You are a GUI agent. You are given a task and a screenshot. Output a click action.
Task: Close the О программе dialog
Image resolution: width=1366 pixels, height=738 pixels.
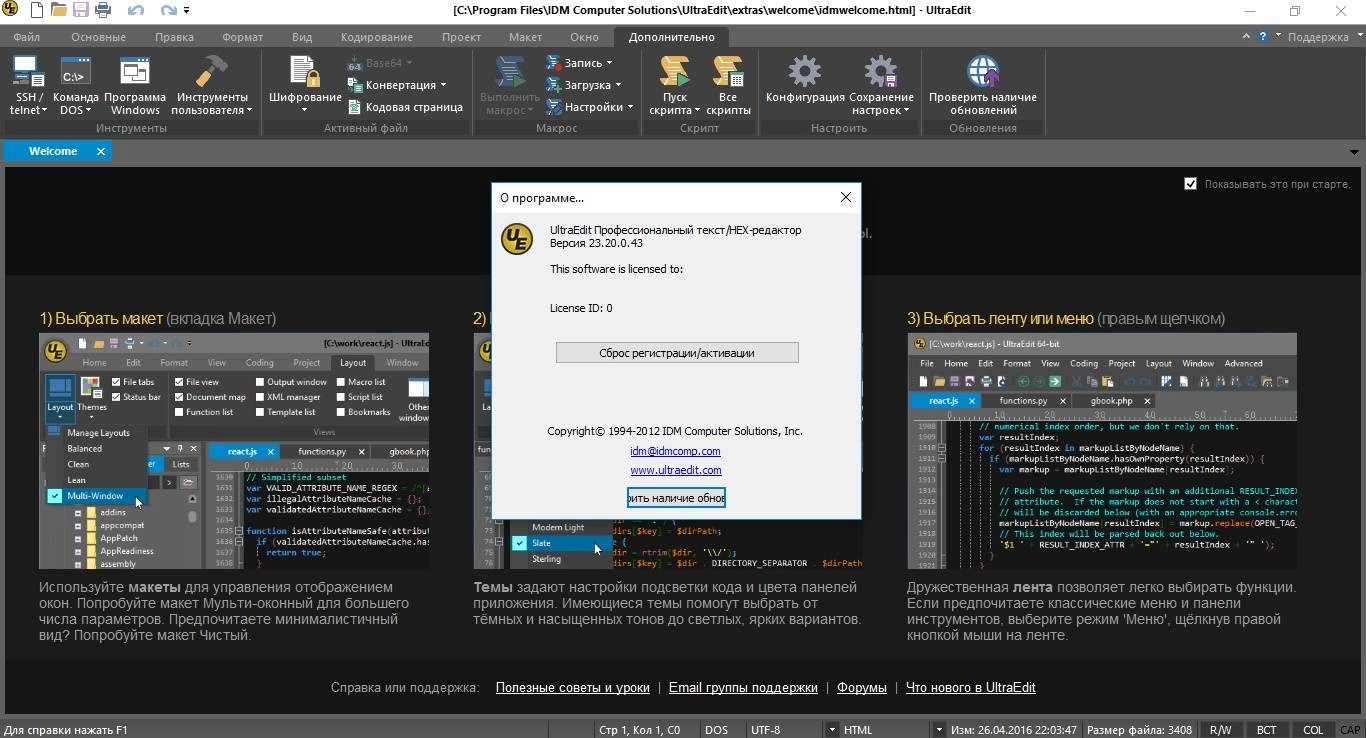[846, 197]
